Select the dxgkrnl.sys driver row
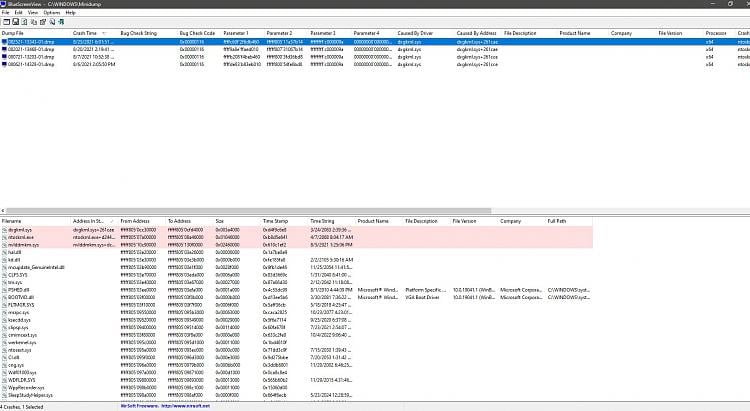Viewport: 750px width, 411px height. [x=296, y=230]
